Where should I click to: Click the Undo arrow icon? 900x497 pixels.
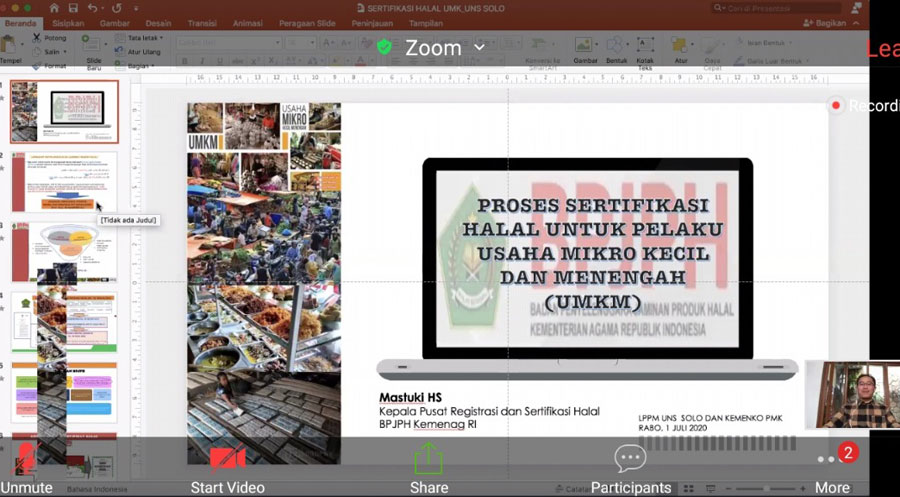point(93,8)
